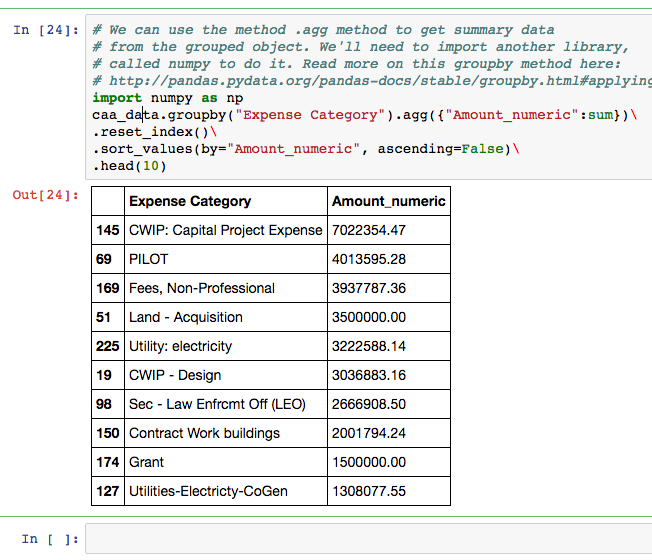This screenshot has height=560, width=652.
Task: Select the PILOT cell
Action: [226, 259]
